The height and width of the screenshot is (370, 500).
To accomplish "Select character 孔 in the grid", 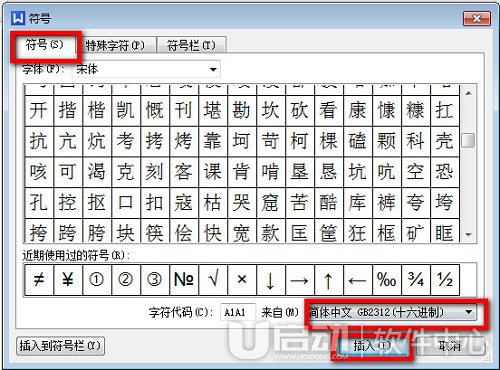I will pyautogui.click(x=39, y=202).
